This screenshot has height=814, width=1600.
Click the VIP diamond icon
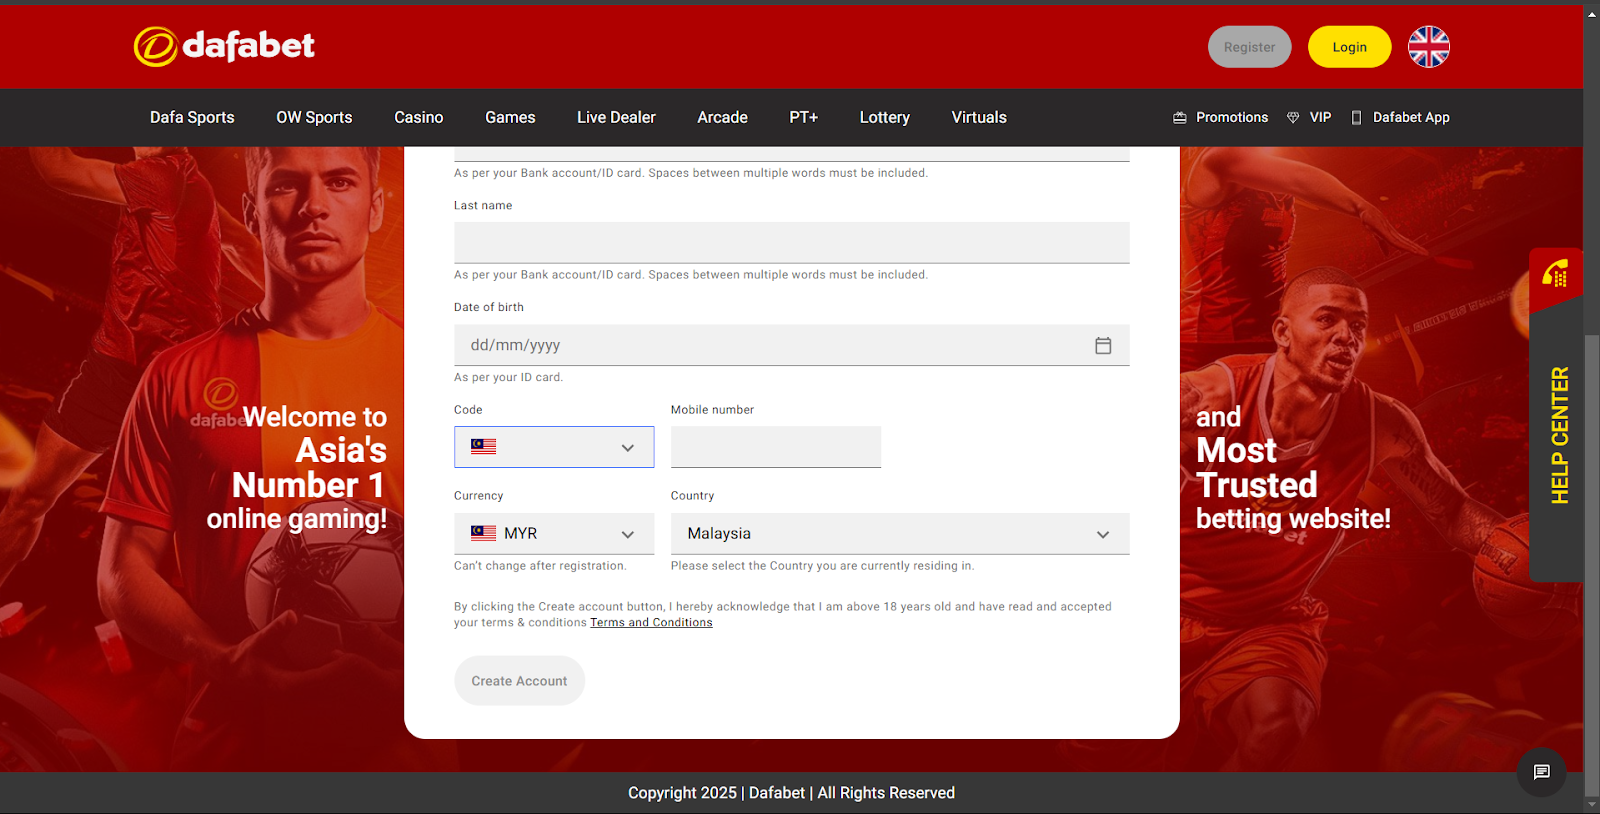(x=1293, y=118)
